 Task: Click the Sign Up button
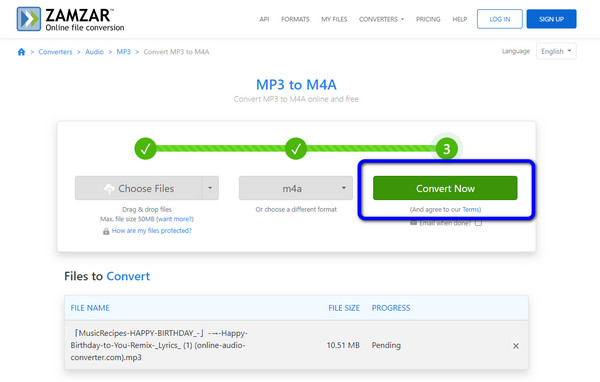coord(551,19)
